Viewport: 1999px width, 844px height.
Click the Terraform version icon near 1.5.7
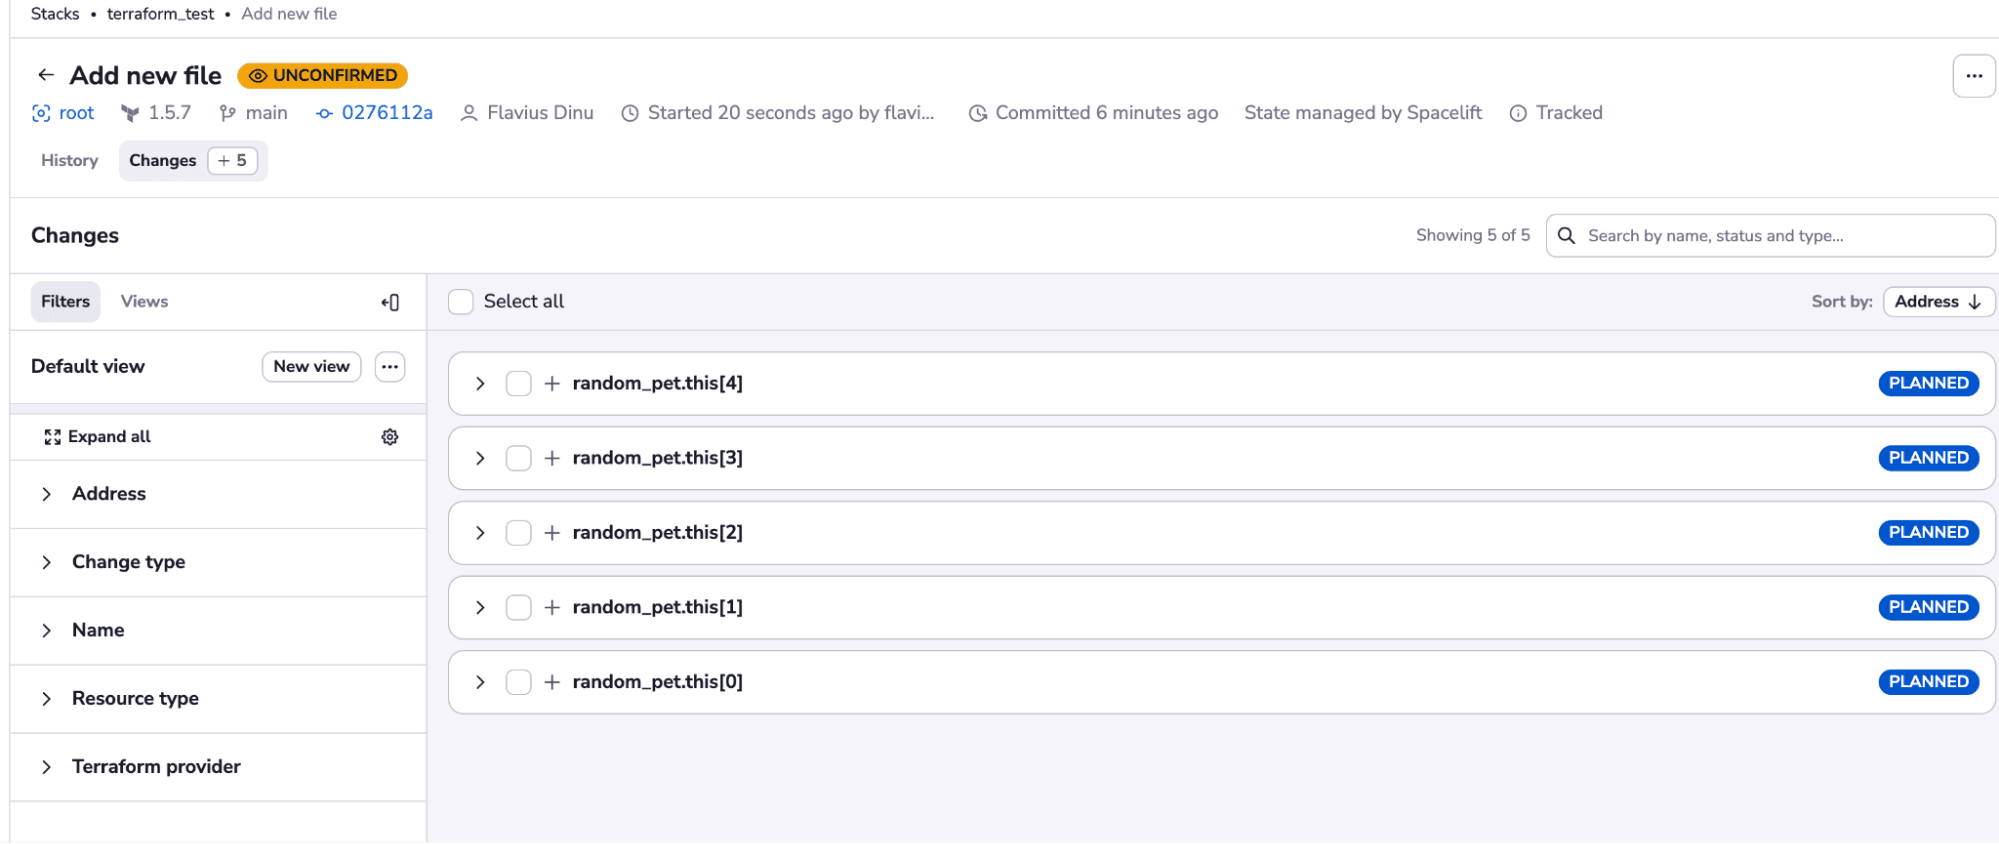[130, 113]
